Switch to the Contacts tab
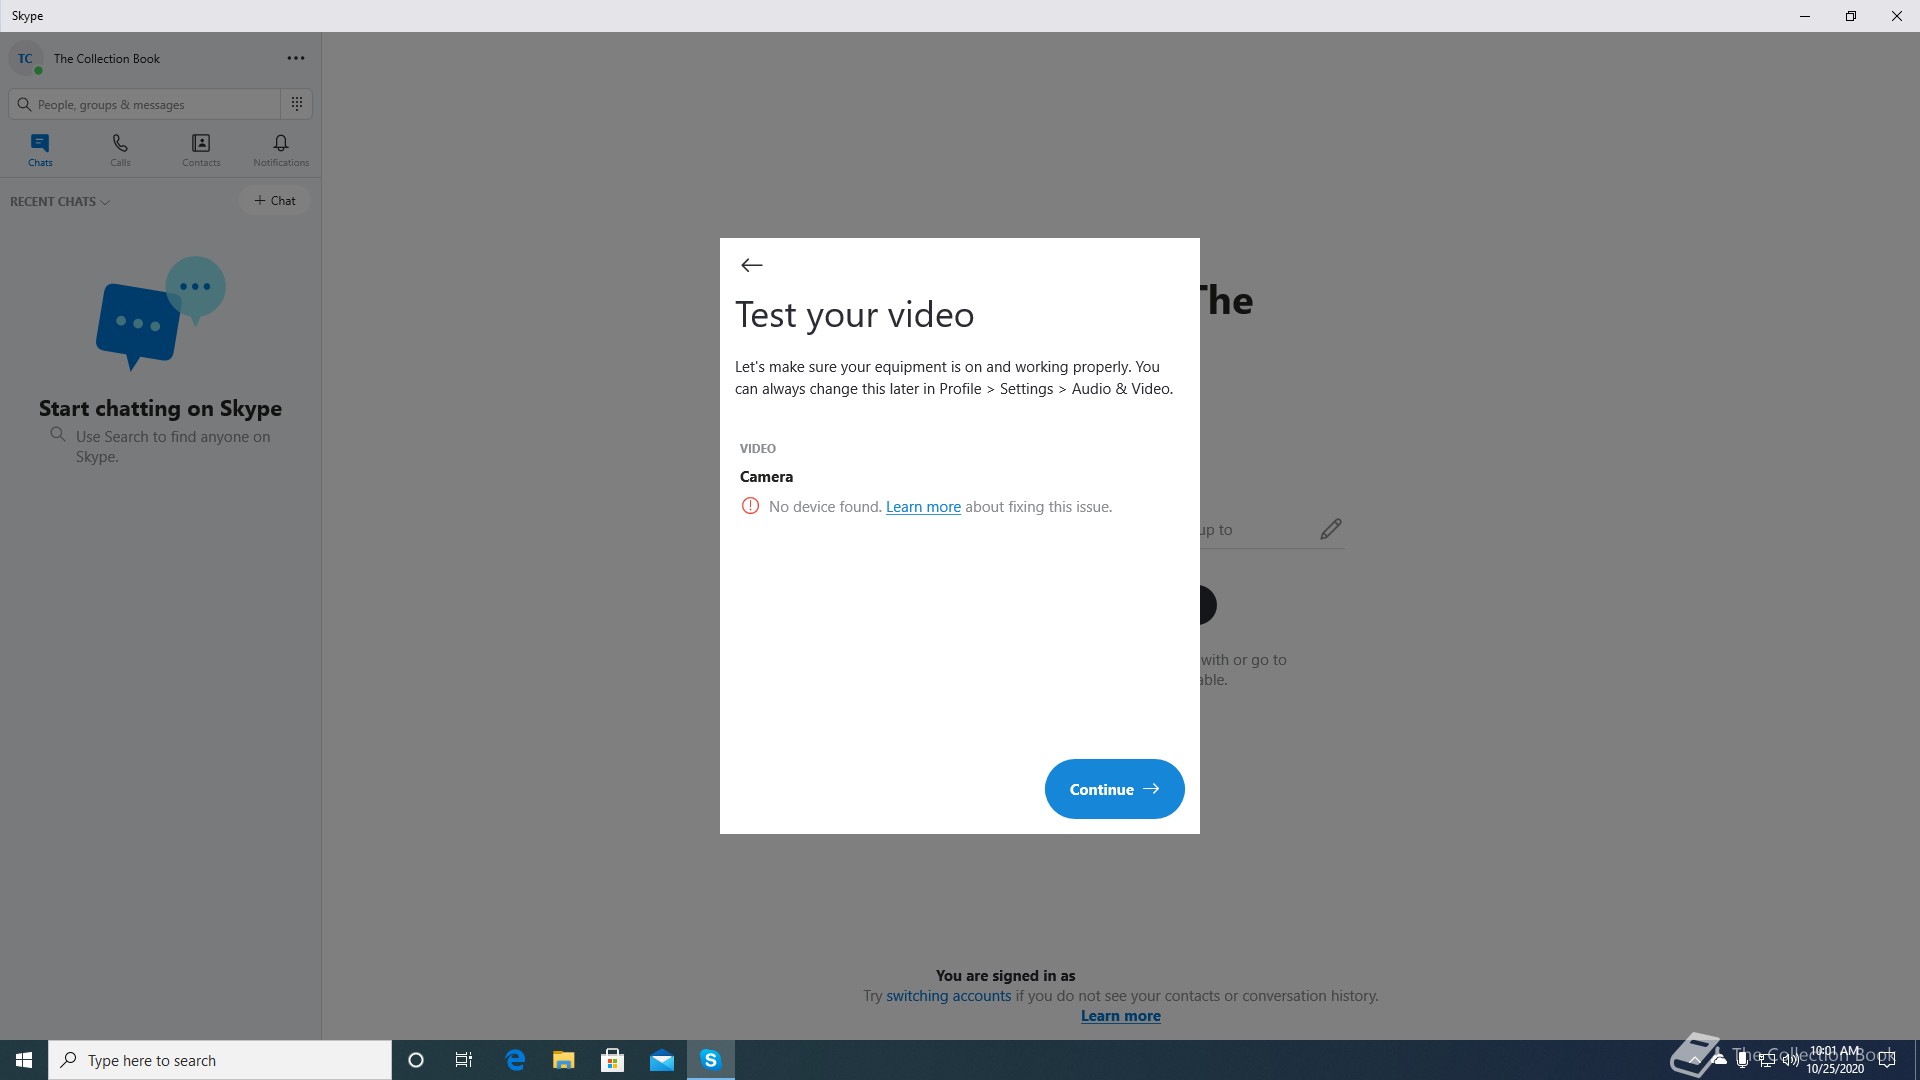The image size is (1920, 1080). (x=201, y=150)
